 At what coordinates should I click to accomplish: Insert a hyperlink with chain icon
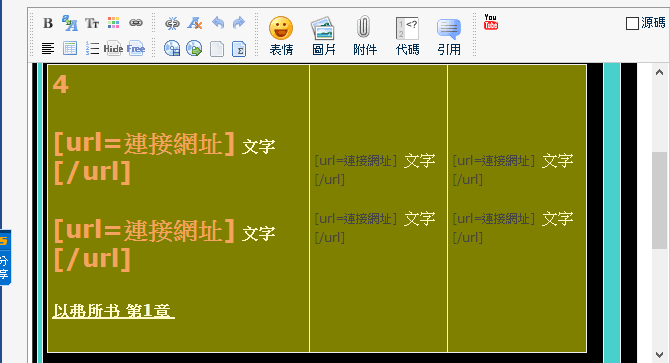(x=136, y=23)
